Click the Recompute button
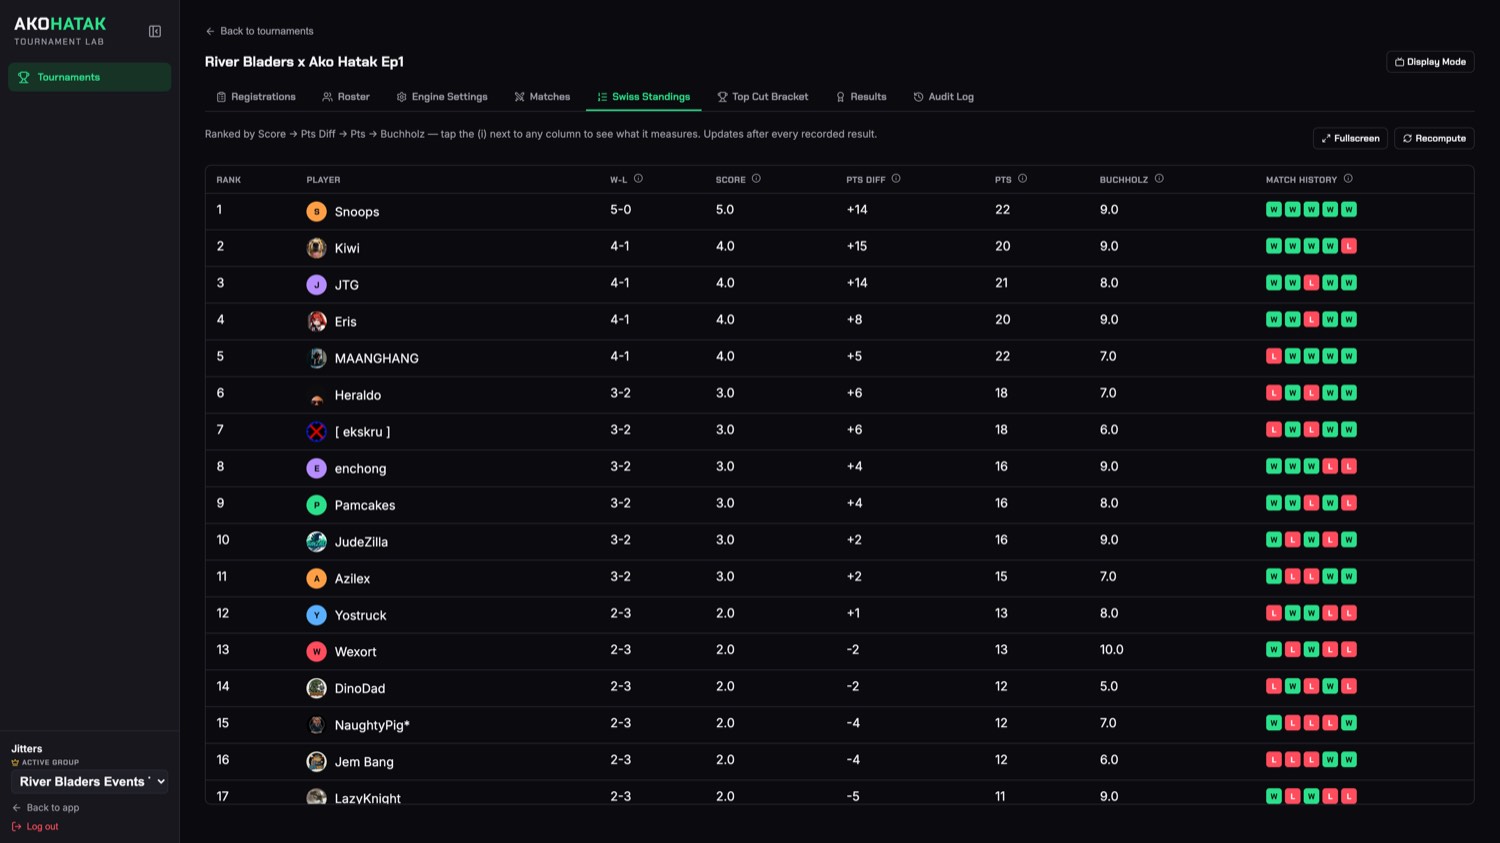Viewport: 1500px width, 843px height. coord(1434,138)
